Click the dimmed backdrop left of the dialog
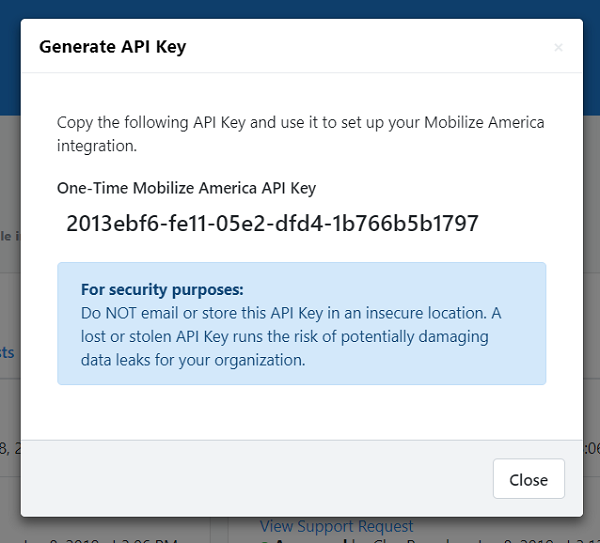 [x=10, y=300]
